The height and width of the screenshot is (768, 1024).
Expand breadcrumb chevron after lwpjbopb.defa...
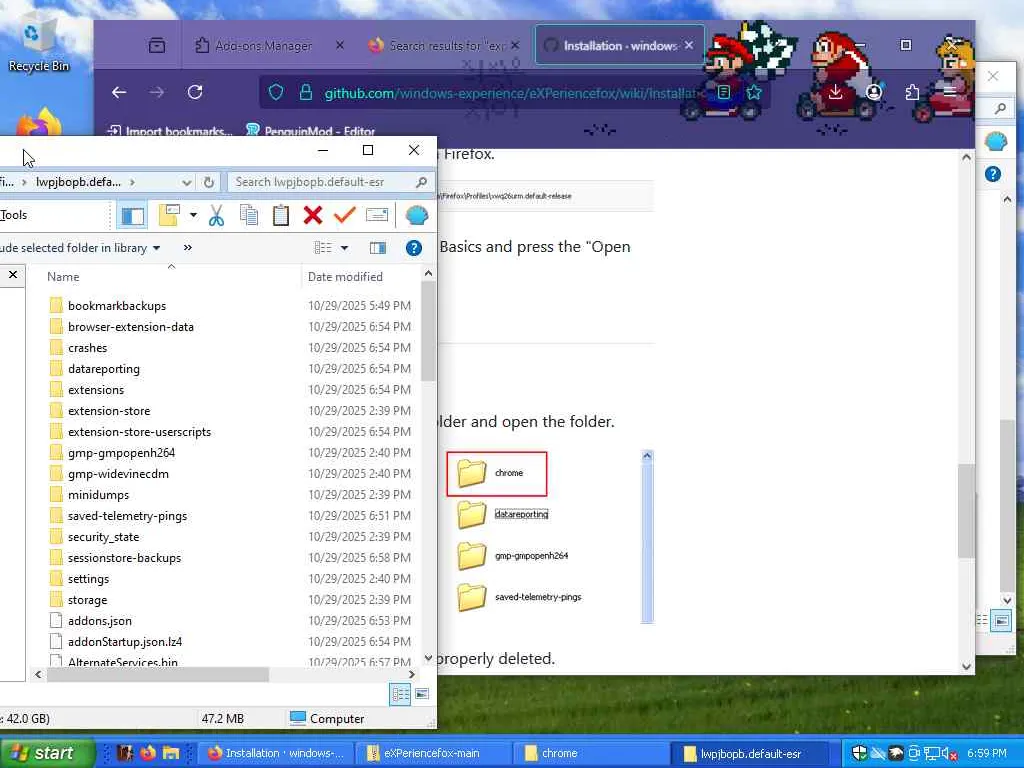click(x=132, y=182)
